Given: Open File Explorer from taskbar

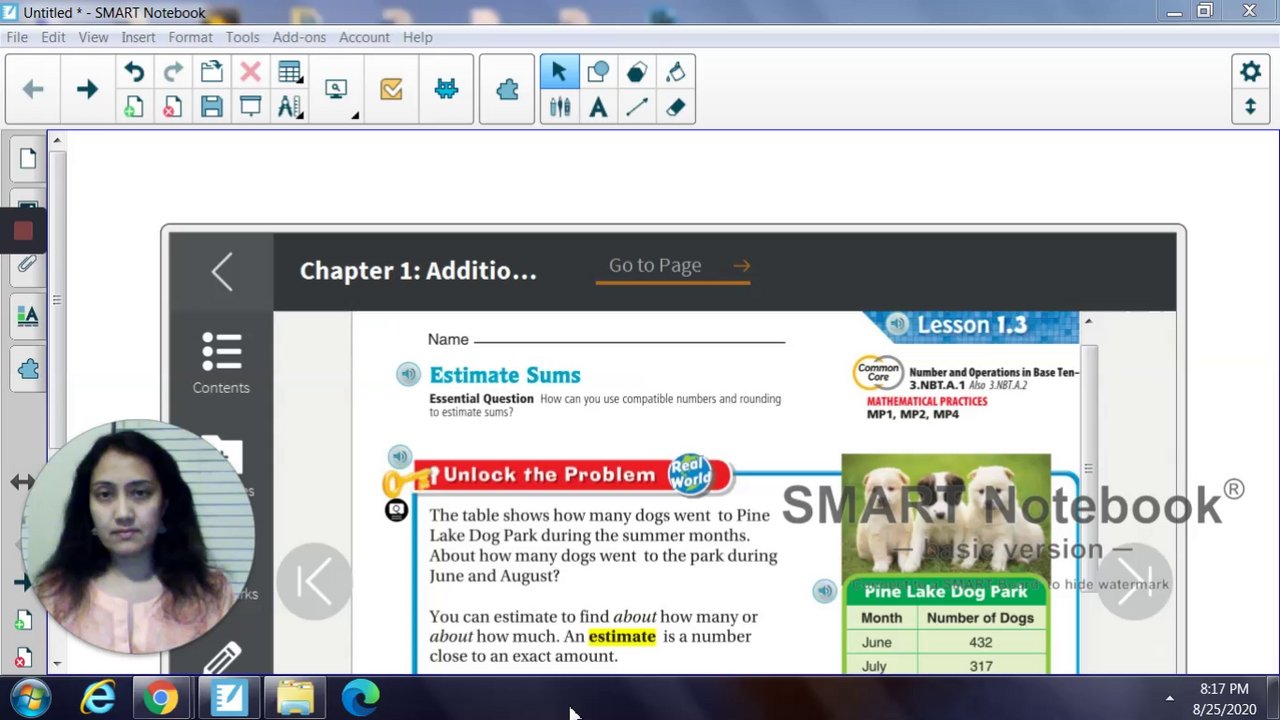Looking at the screenshot, I should [294, 697].
